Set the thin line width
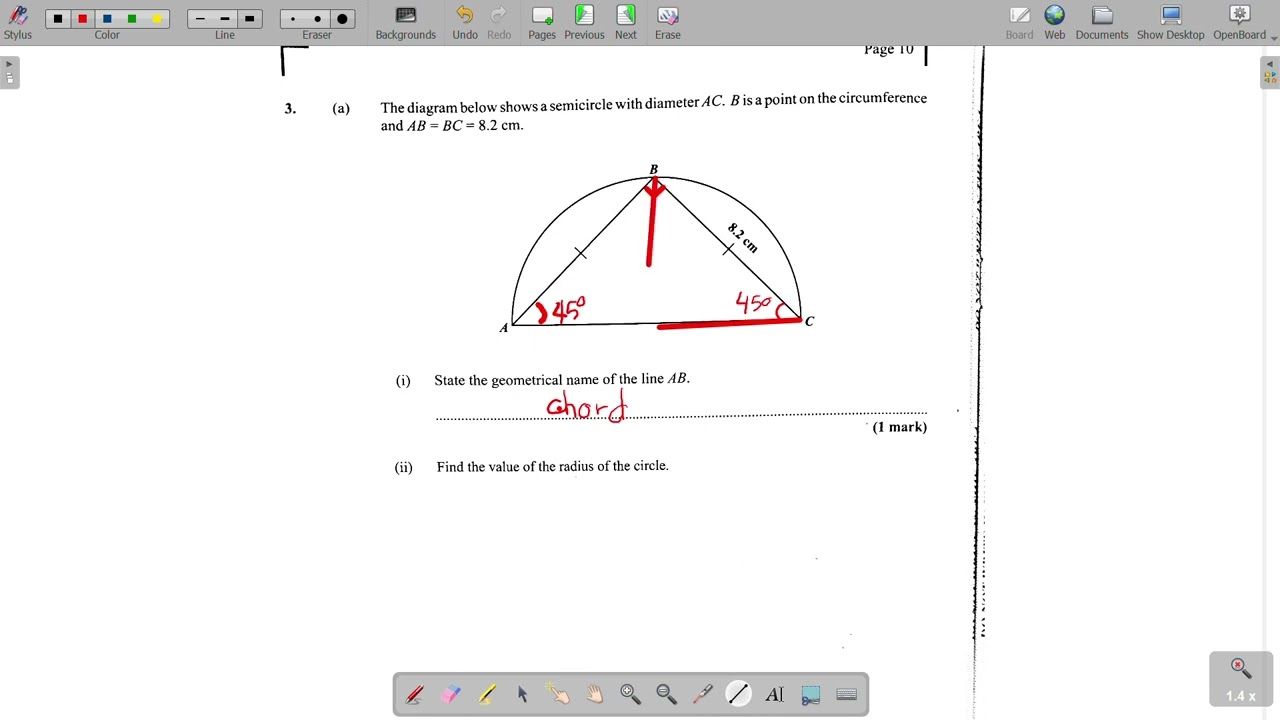 200,19
